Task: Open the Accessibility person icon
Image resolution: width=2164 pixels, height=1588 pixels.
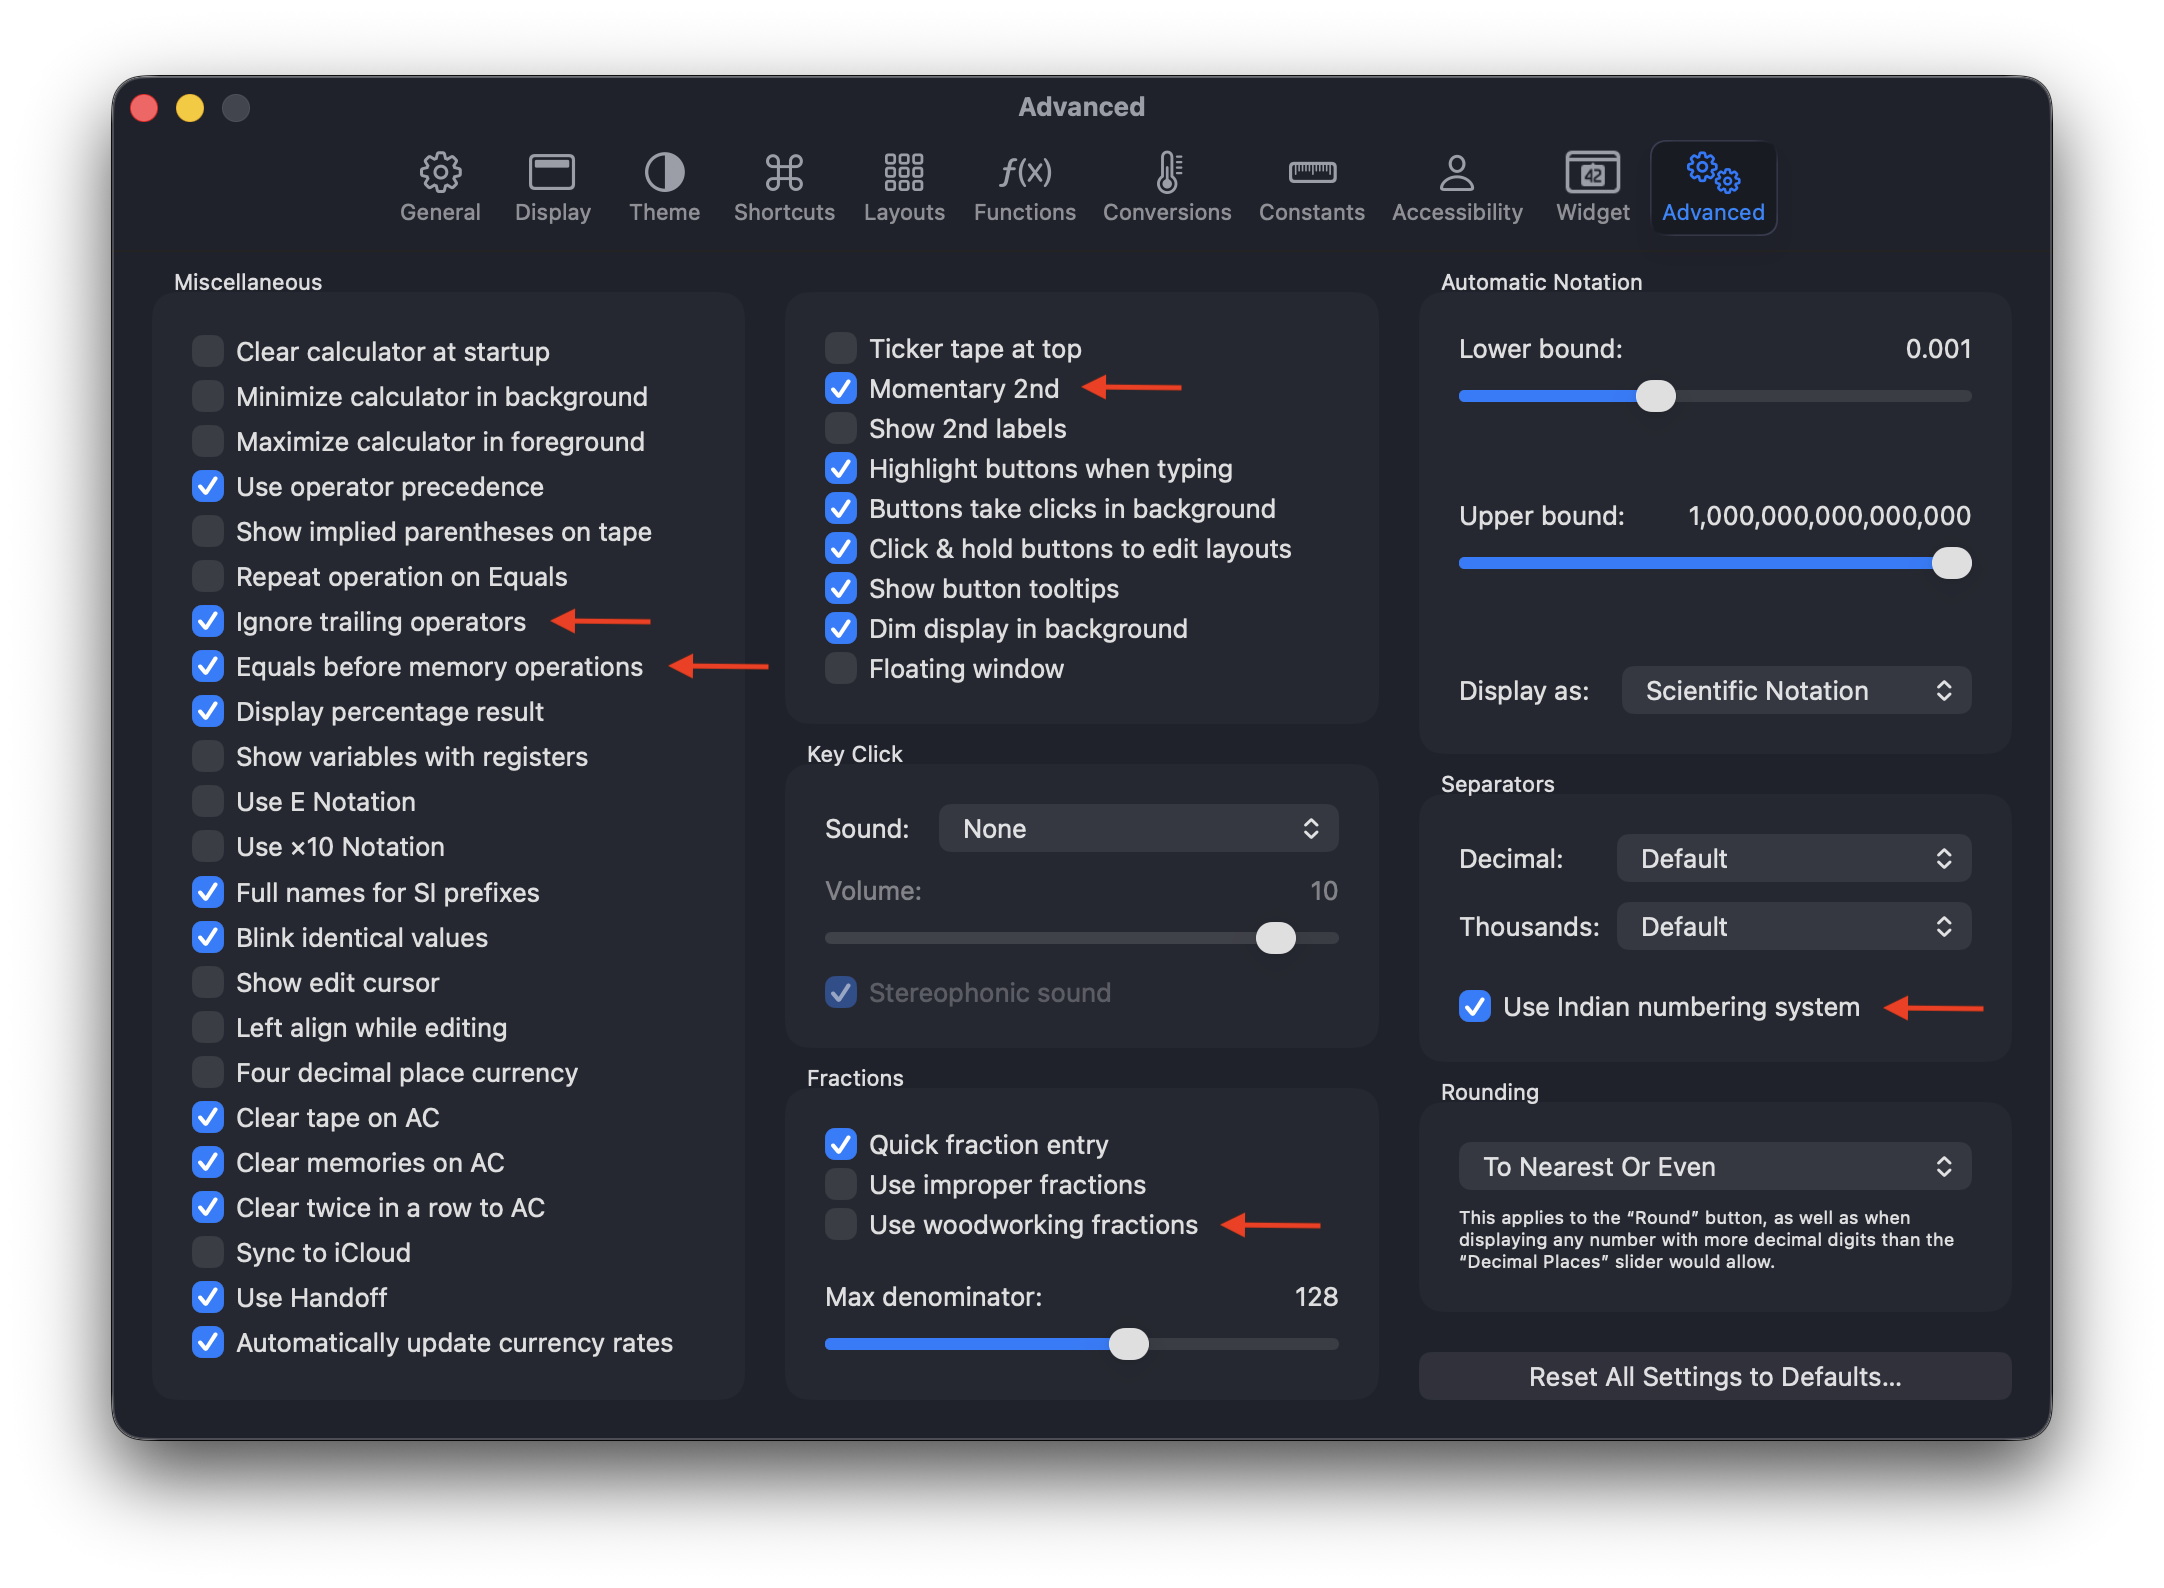Action: click(1457, 172)
